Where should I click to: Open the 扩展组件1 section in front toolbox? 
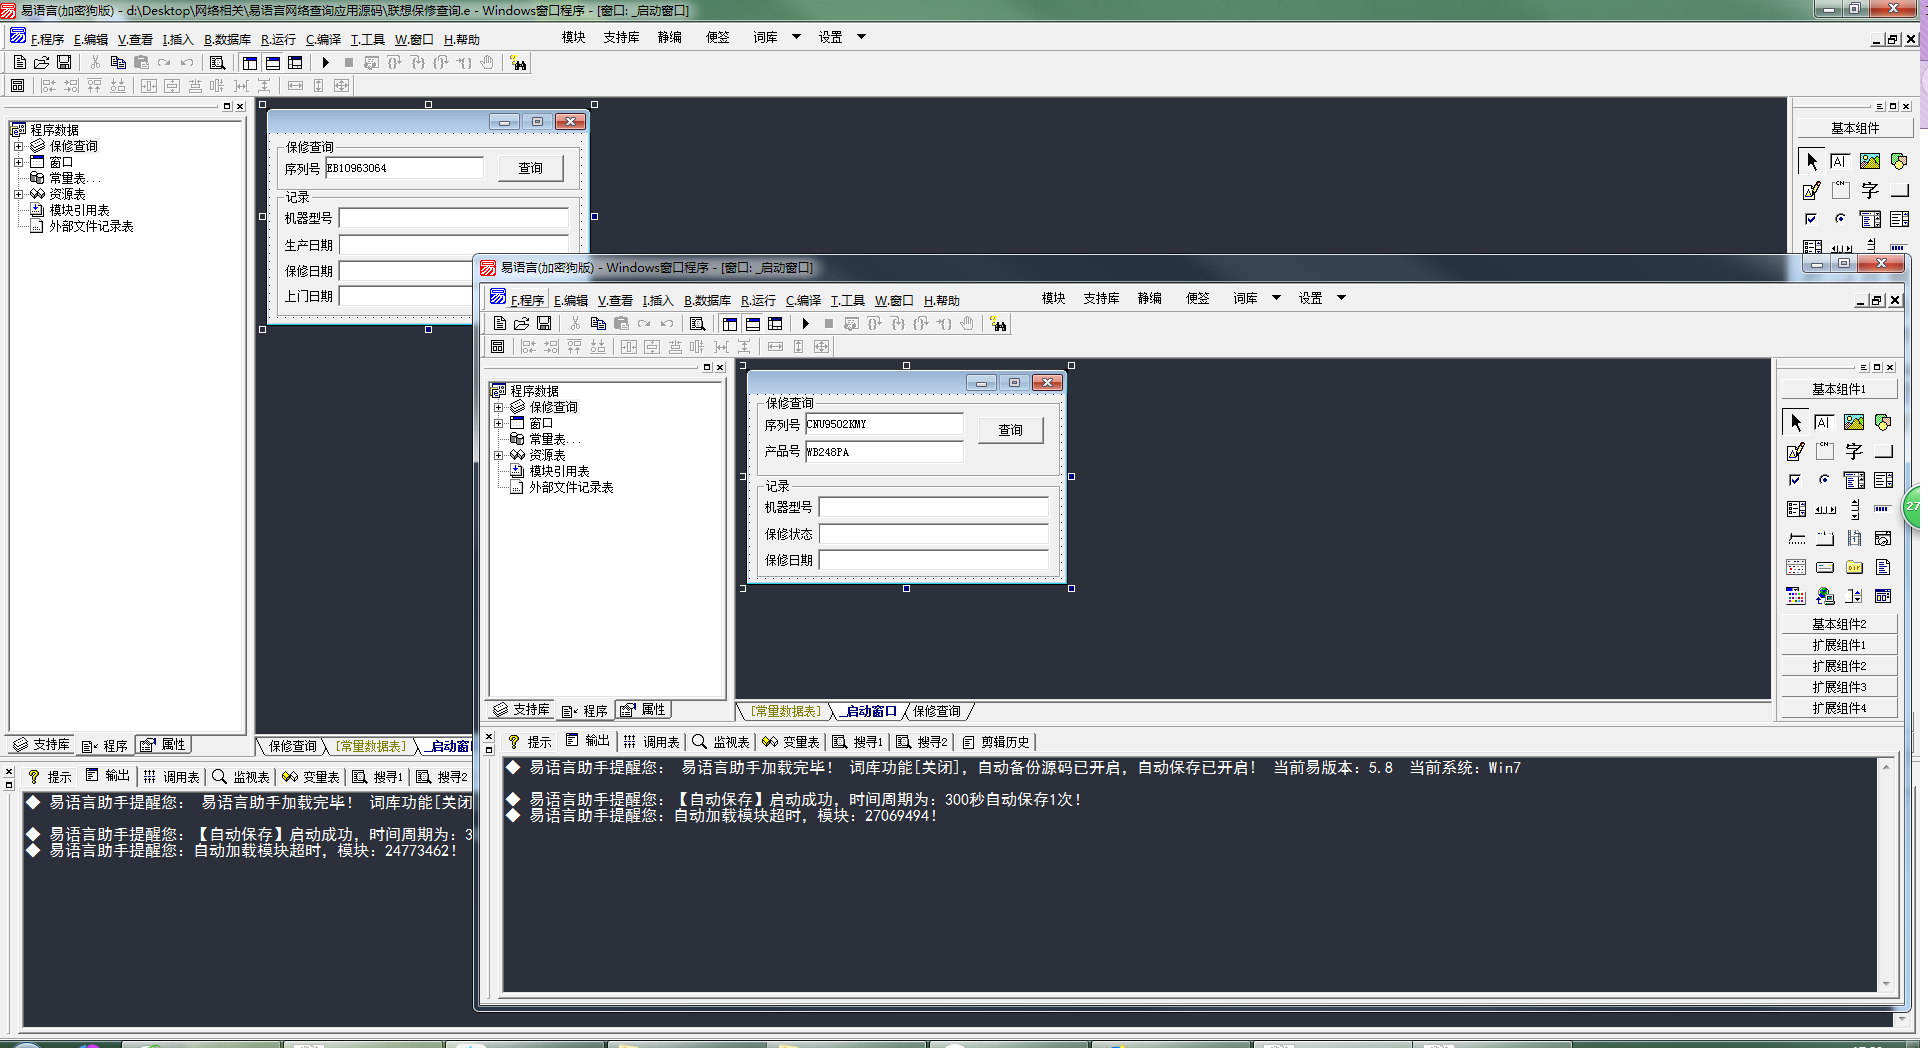pos(1838,645)
